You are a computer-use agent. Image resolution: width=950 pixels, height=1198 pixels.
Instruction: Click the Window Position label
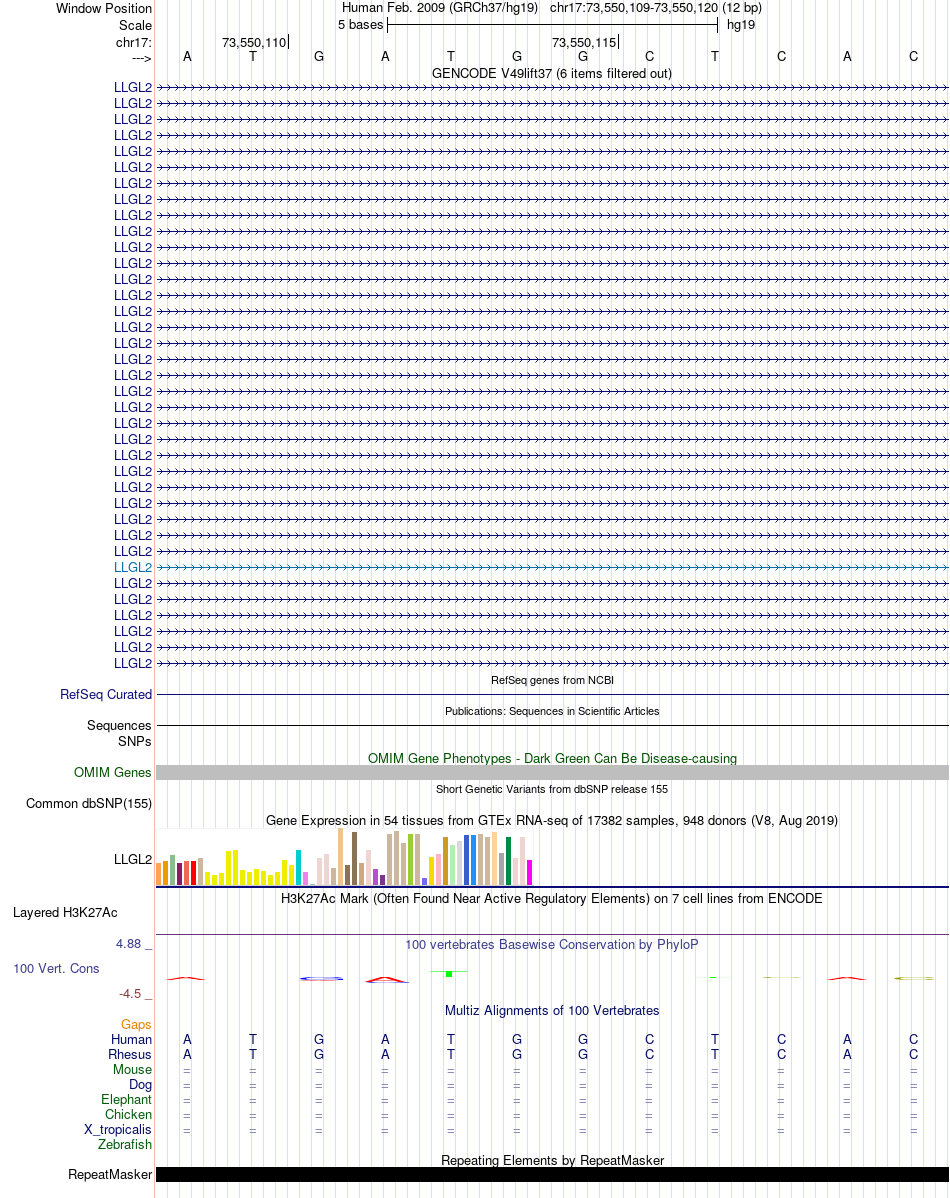tap(104, 9)
